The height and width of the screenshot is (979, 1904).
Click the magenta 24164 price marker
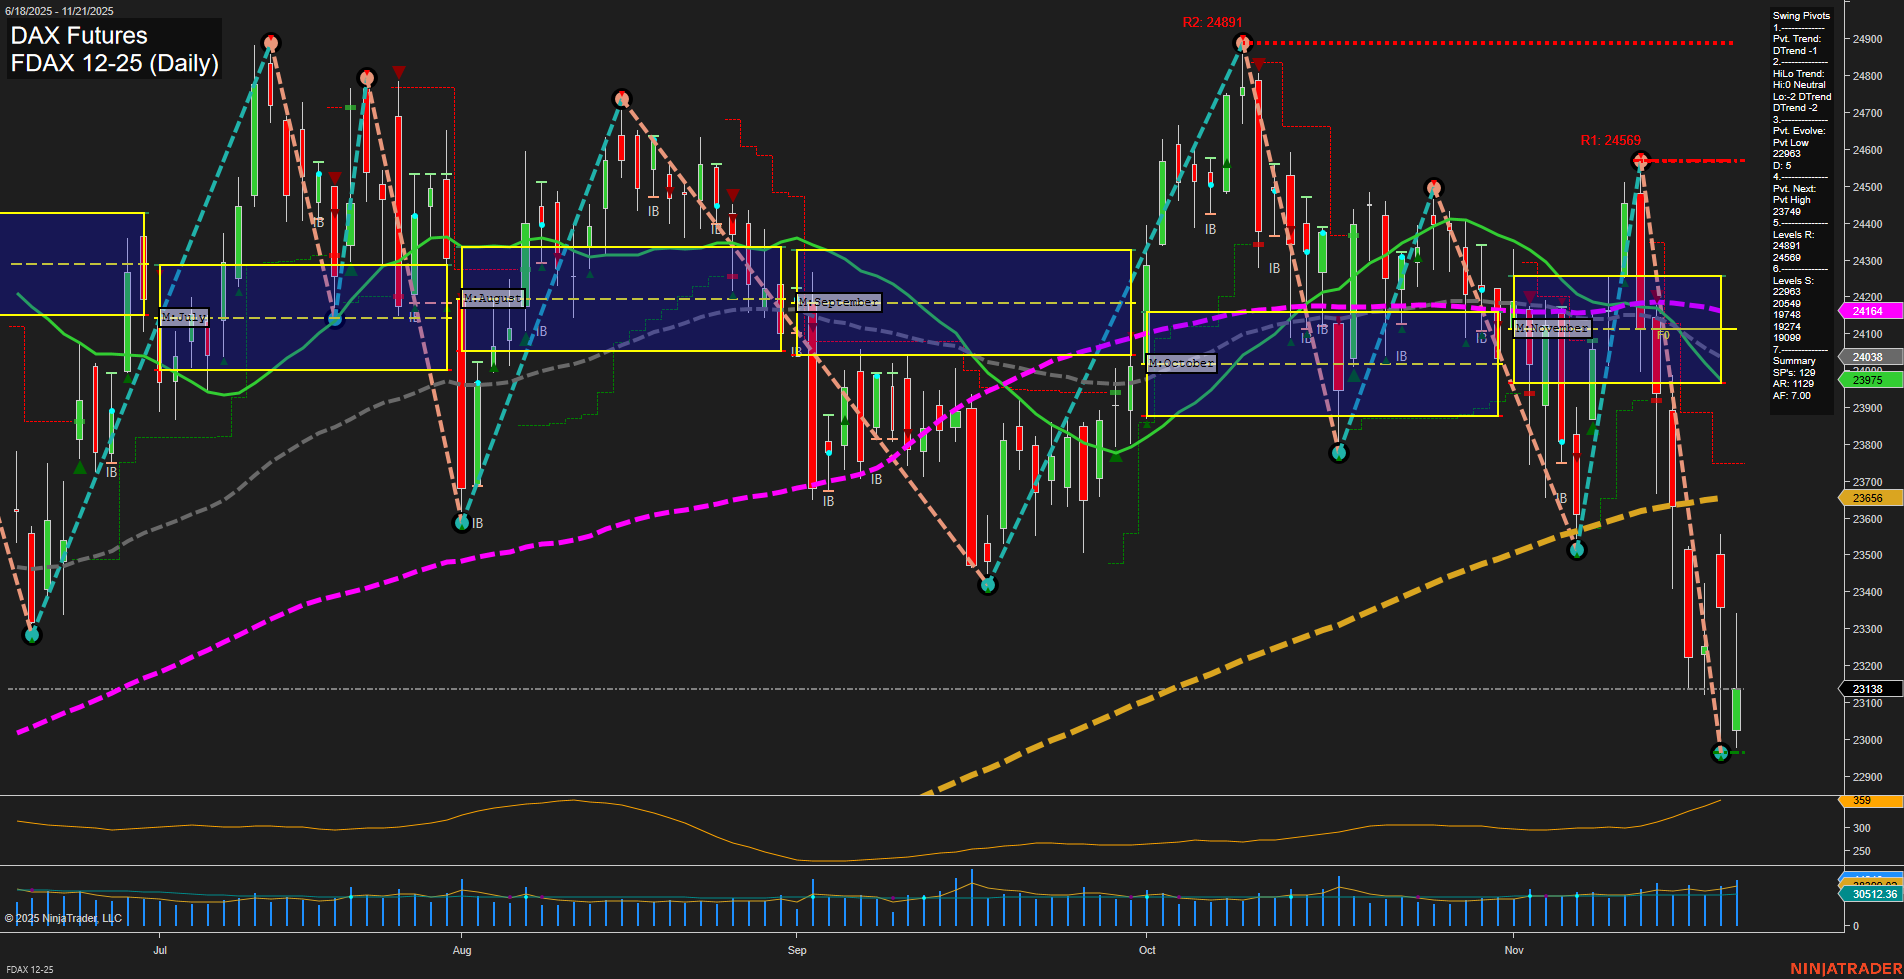pos(1868,311)
